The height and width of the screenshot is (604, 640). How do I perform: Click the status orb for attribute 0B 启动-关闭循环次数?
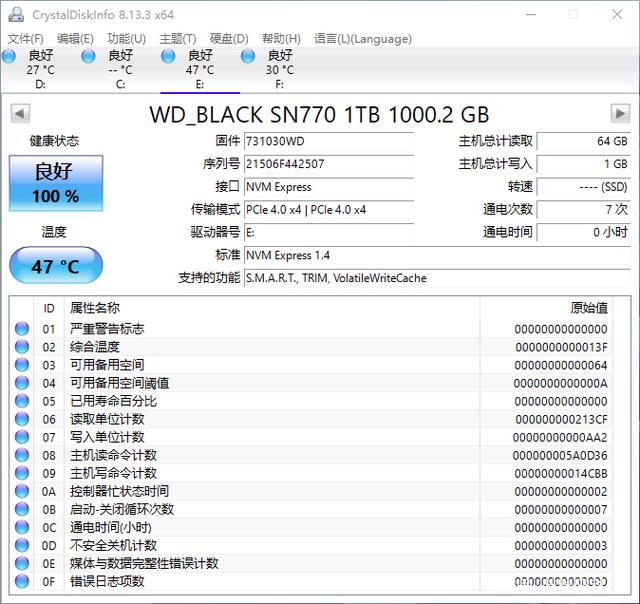click(22, 509)
